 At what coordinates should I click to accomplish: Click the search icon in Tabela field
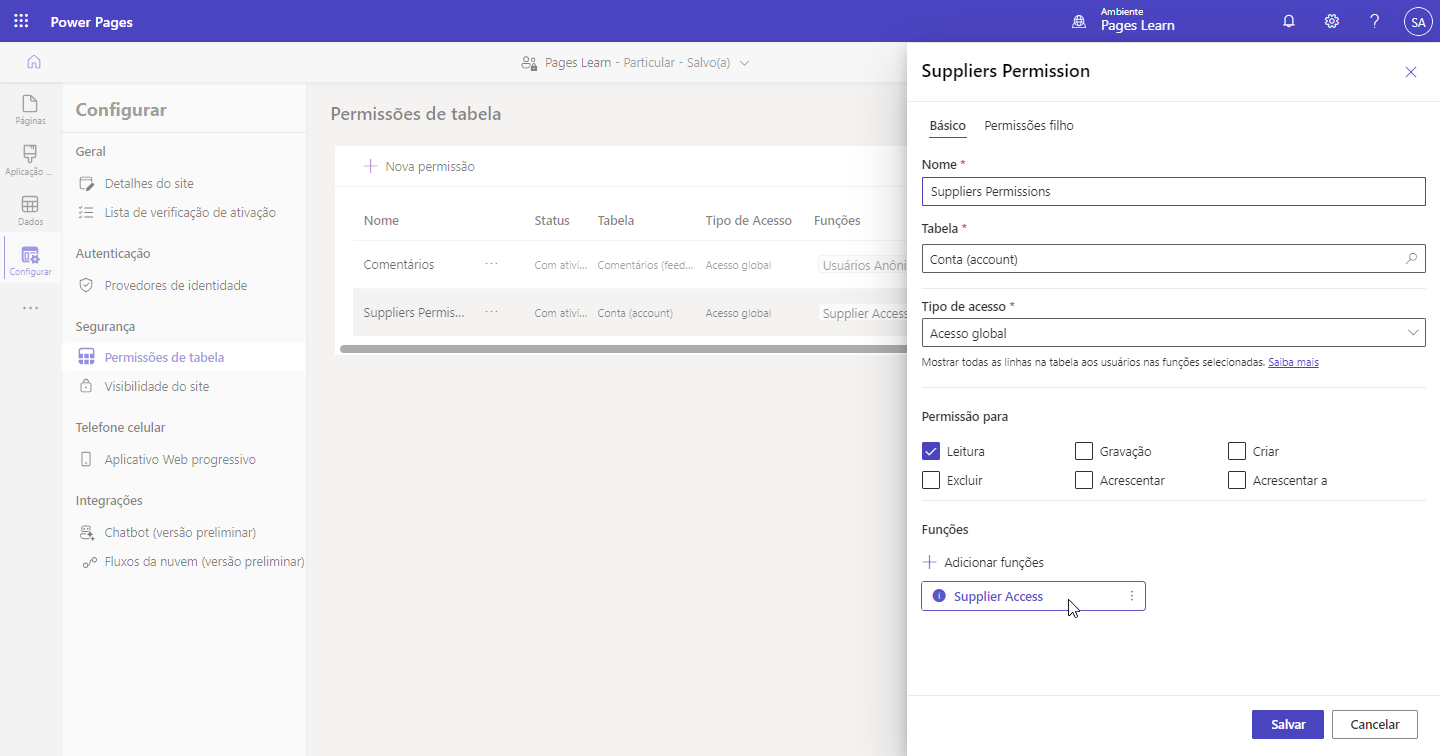[1411, 259]
